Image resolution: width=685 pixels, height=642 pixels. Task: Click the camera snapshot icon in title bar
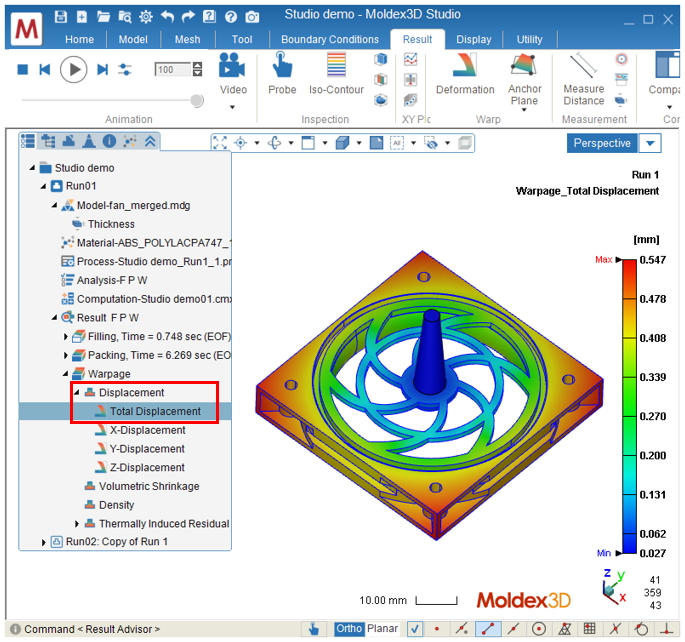coord(252,17)
